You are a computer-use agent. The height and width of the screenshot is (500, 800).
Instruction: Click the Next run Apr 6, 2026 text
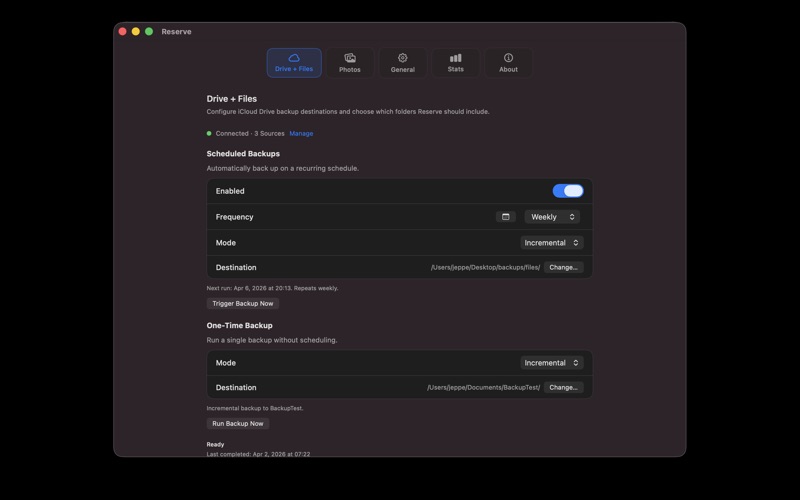[272, 288]
